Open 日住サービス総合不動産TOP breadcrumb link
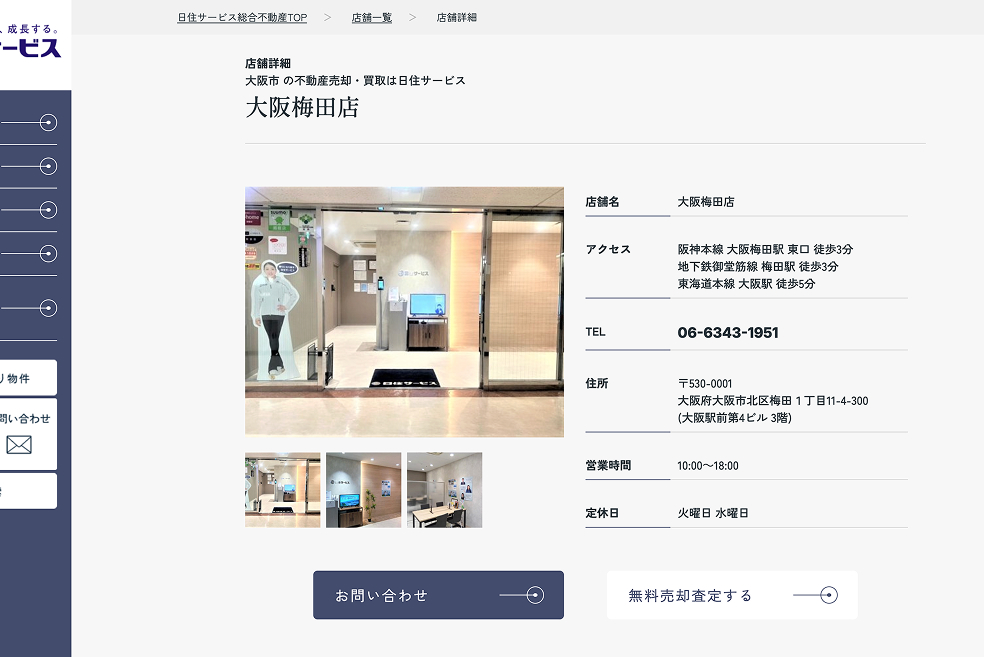This screenshot has width=984, height=657. tap(242, 18)
